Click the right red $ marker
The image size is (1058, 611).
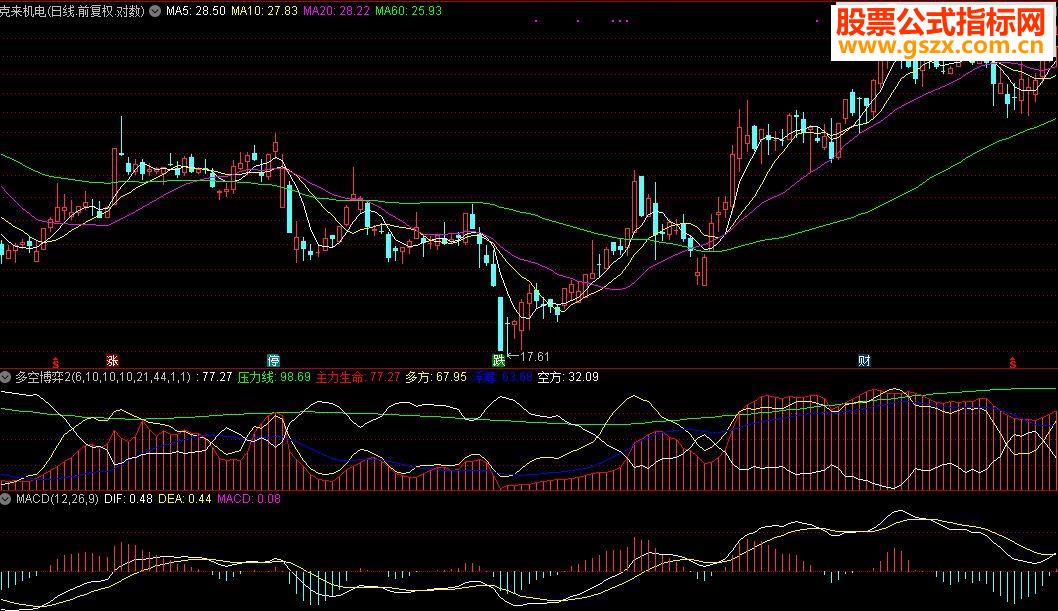coord(1013,363)
